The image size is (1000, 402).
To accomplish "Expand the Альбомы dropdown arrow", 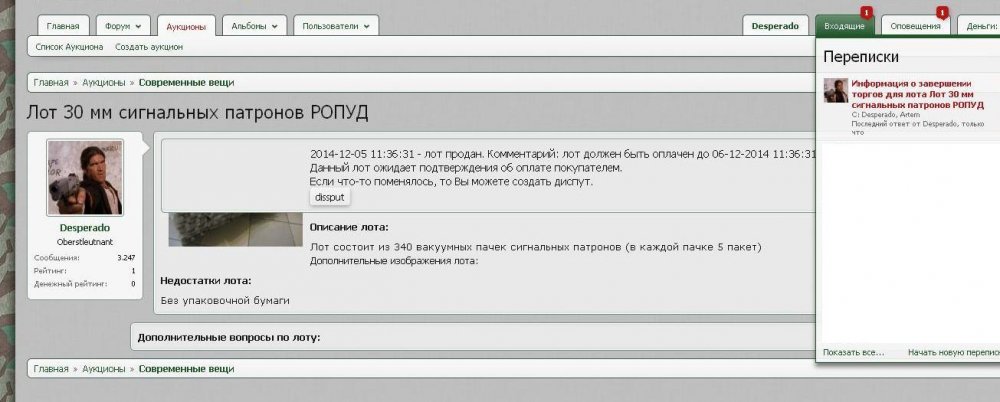I will click(275, 26).
